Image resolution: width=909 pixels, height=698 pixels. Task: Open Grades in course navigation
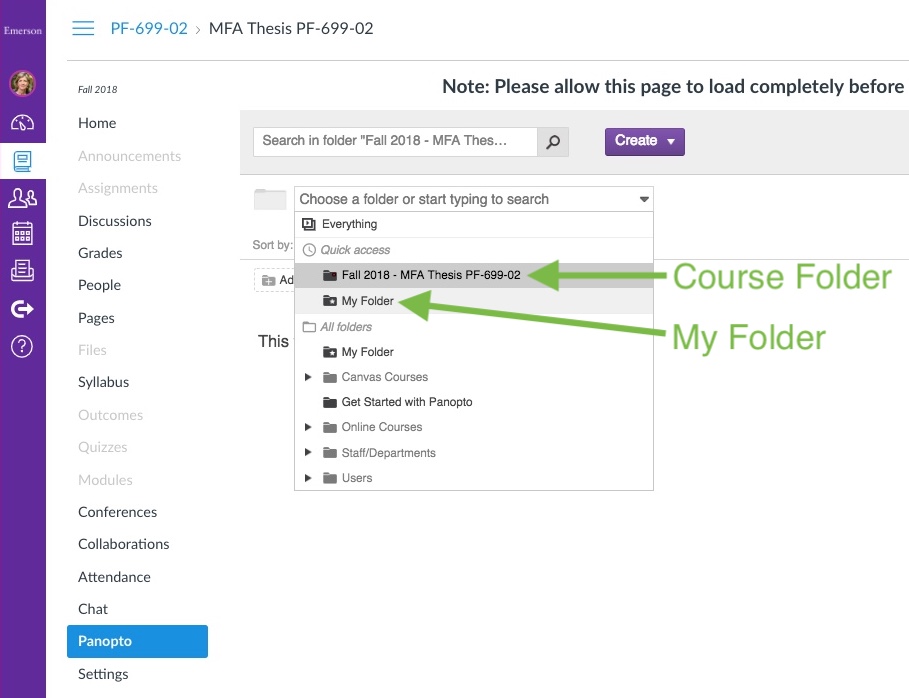[x=100, y=253]
